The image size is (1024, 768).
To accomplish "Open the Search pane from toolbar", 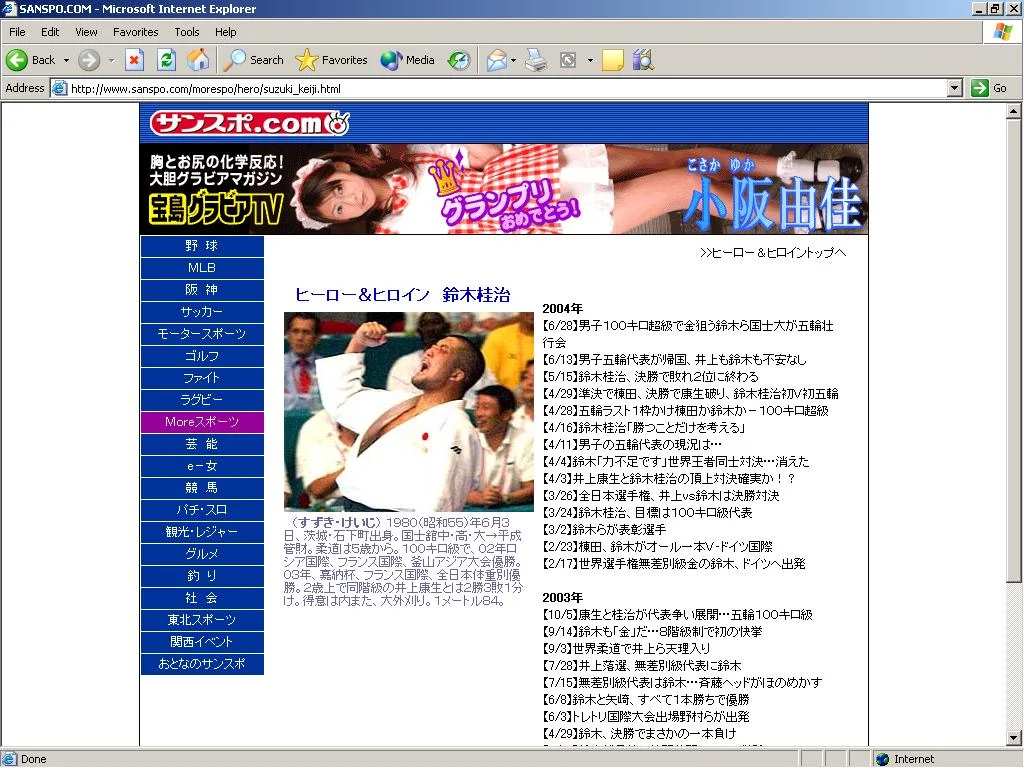I will pyautogui.click(x=254, y=60).
